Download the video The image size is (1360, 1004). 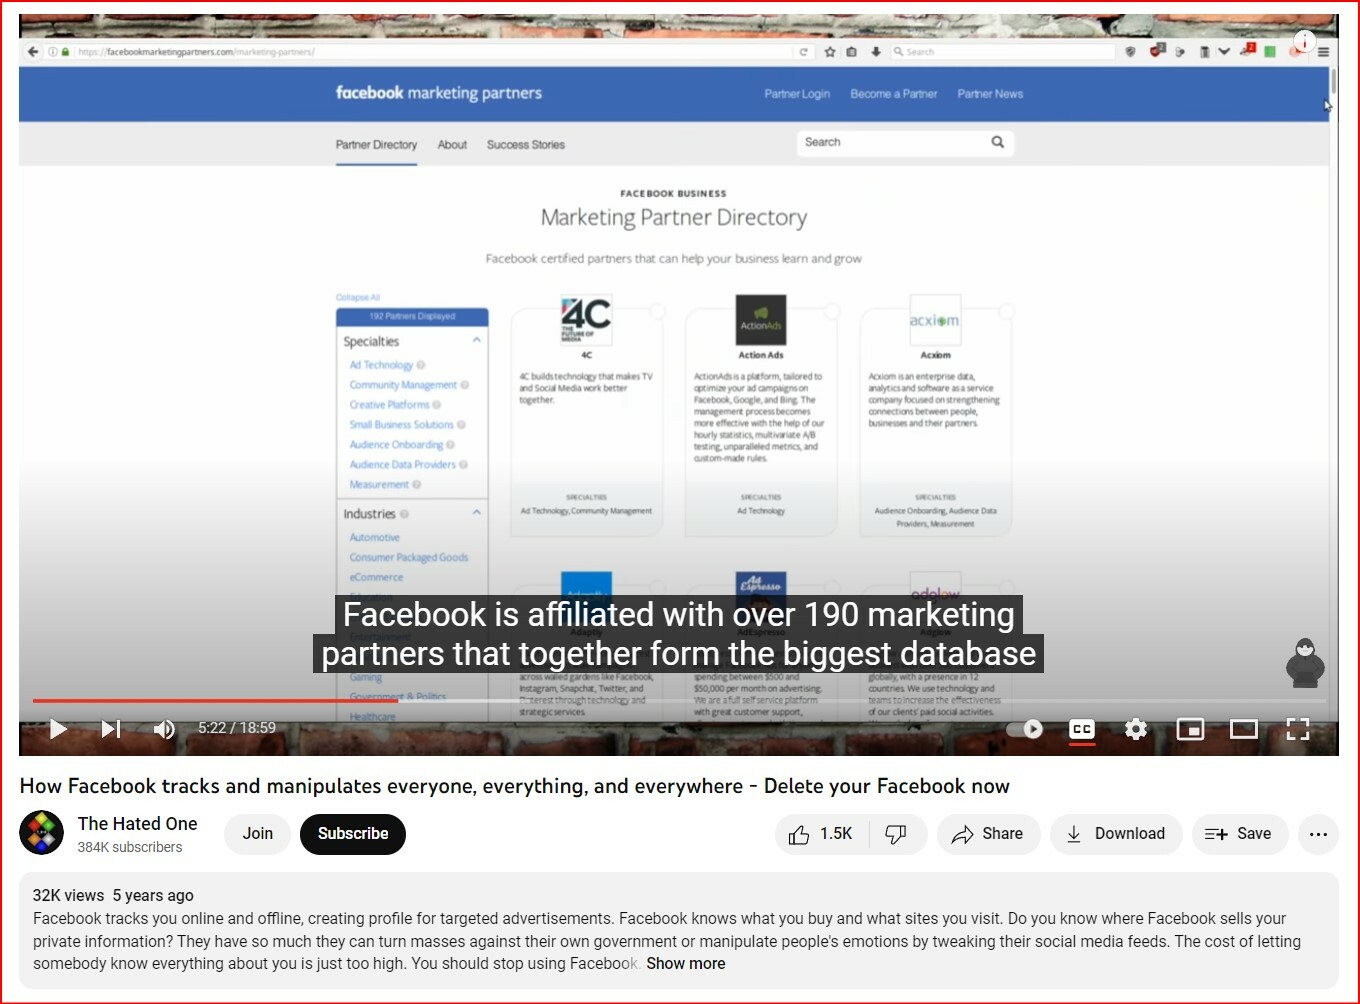coord(1116,834)
